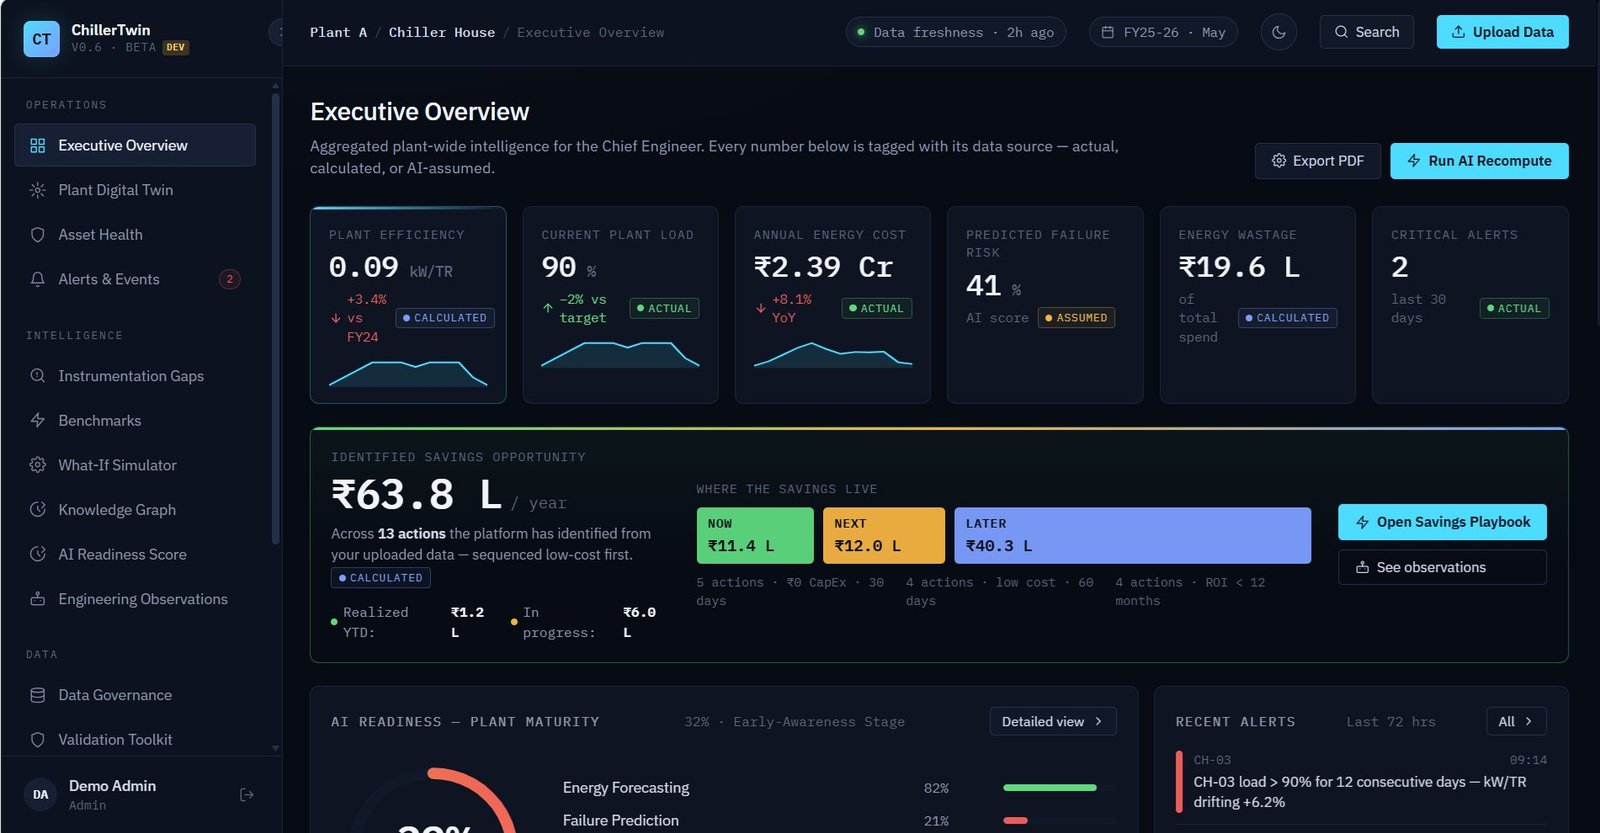Click See observations button
The height and width of the screenshot is (833, 1600).
1442,567
